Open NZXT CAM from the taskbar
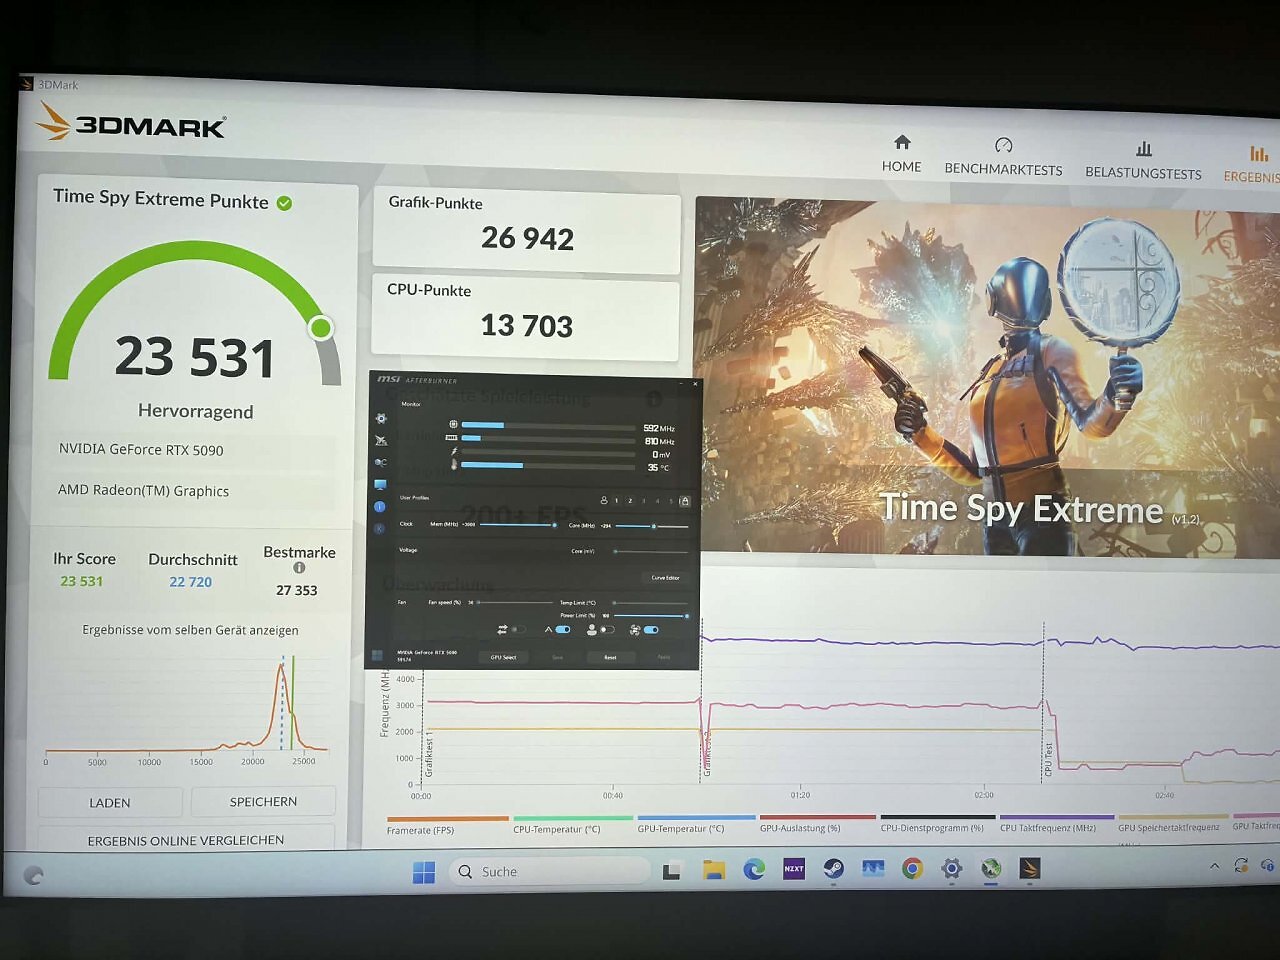The image size is (1280, 960). tap(794, 868)
